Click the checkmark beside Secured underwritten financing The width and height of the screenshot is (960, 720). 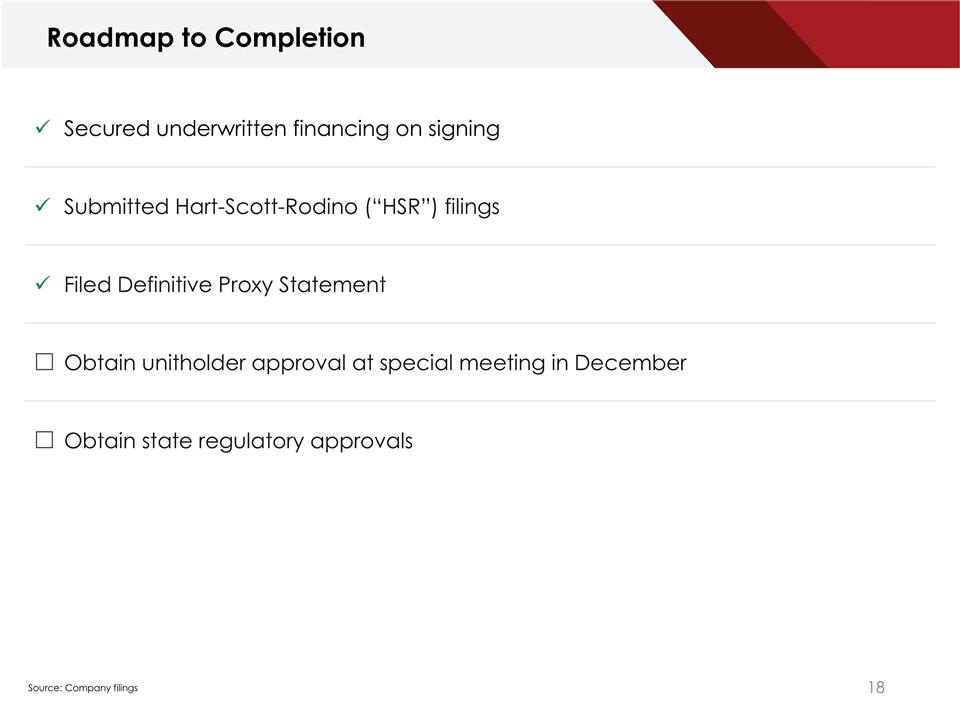click(42, 128)
